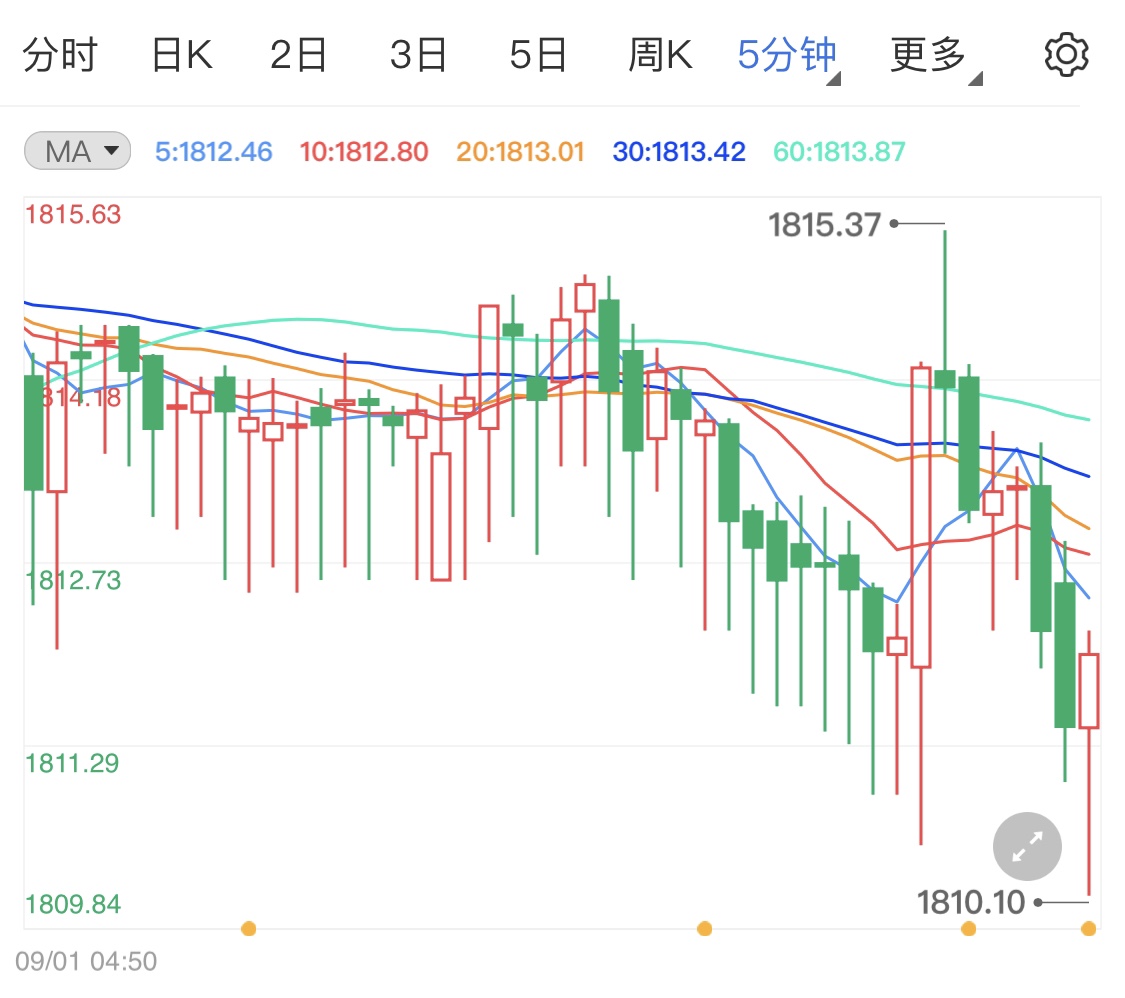Click the first orange event dot on timeline

pyautogui.click(x=248, y=928)
